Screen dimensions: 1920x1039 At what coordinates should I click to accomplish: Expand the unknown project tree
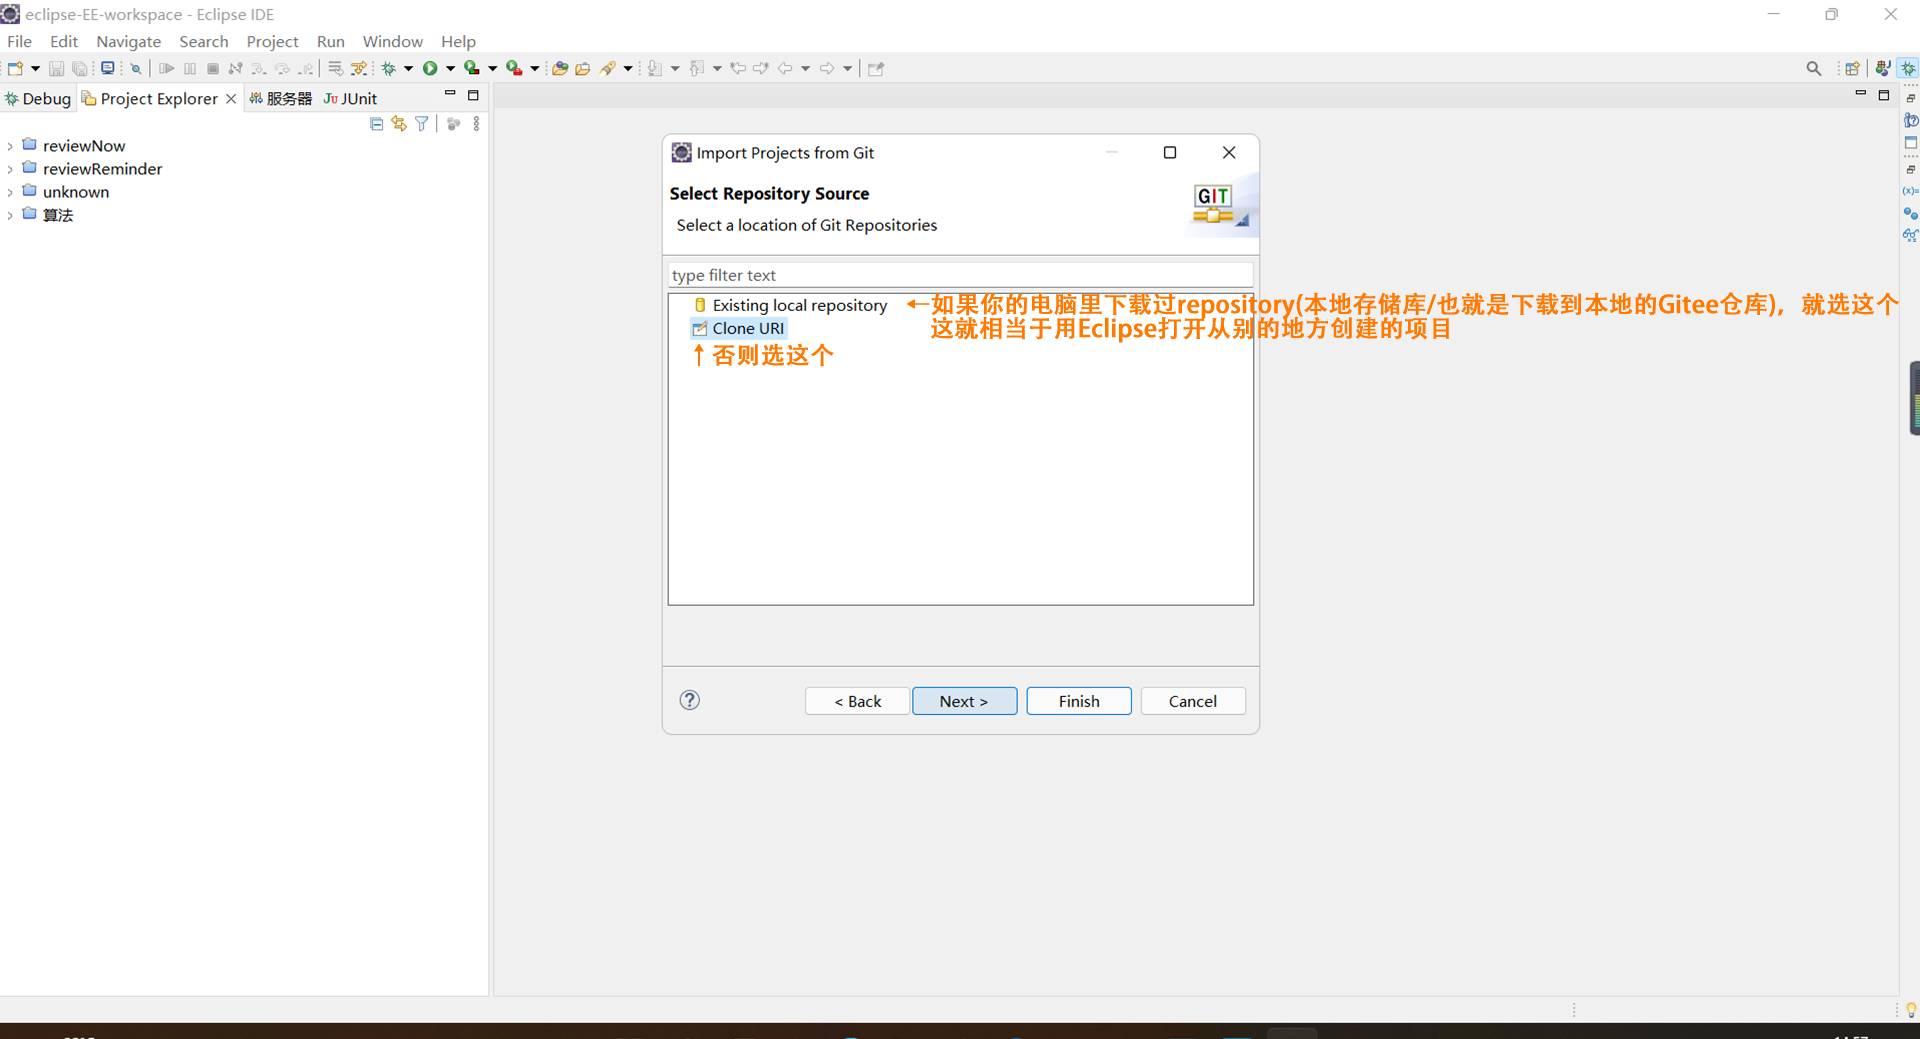coord(10,192)
